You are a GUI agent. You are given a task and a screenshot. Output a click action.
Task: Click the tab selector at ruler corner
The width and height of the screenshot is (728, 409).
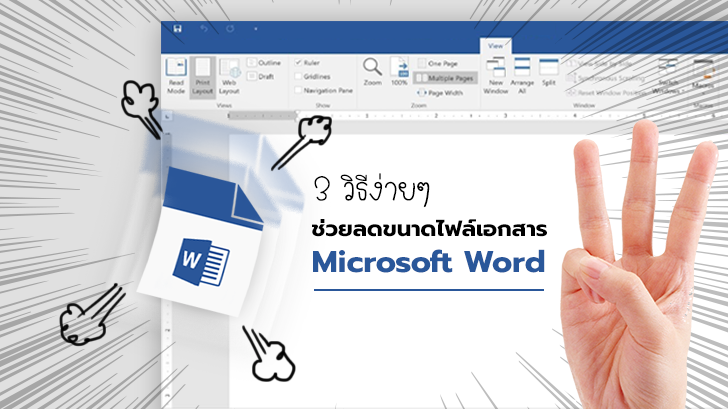pos(168,116)
